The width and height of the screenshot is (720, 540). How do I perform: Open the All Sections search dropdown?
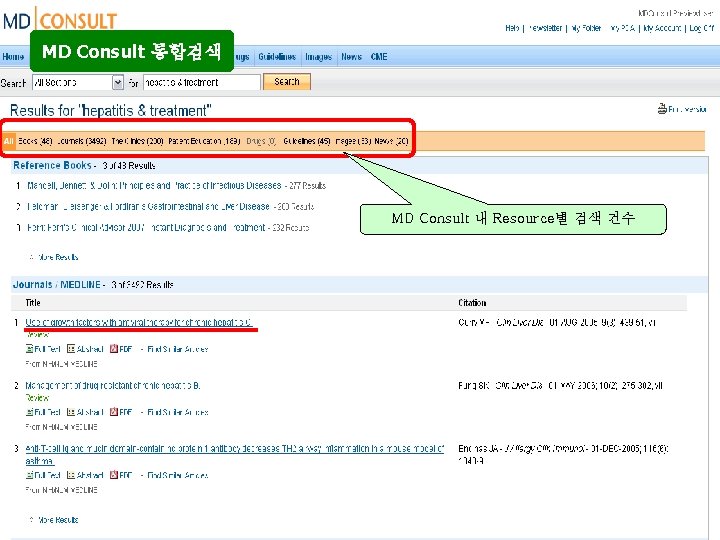pyautogui.click(x=78, y=83)
